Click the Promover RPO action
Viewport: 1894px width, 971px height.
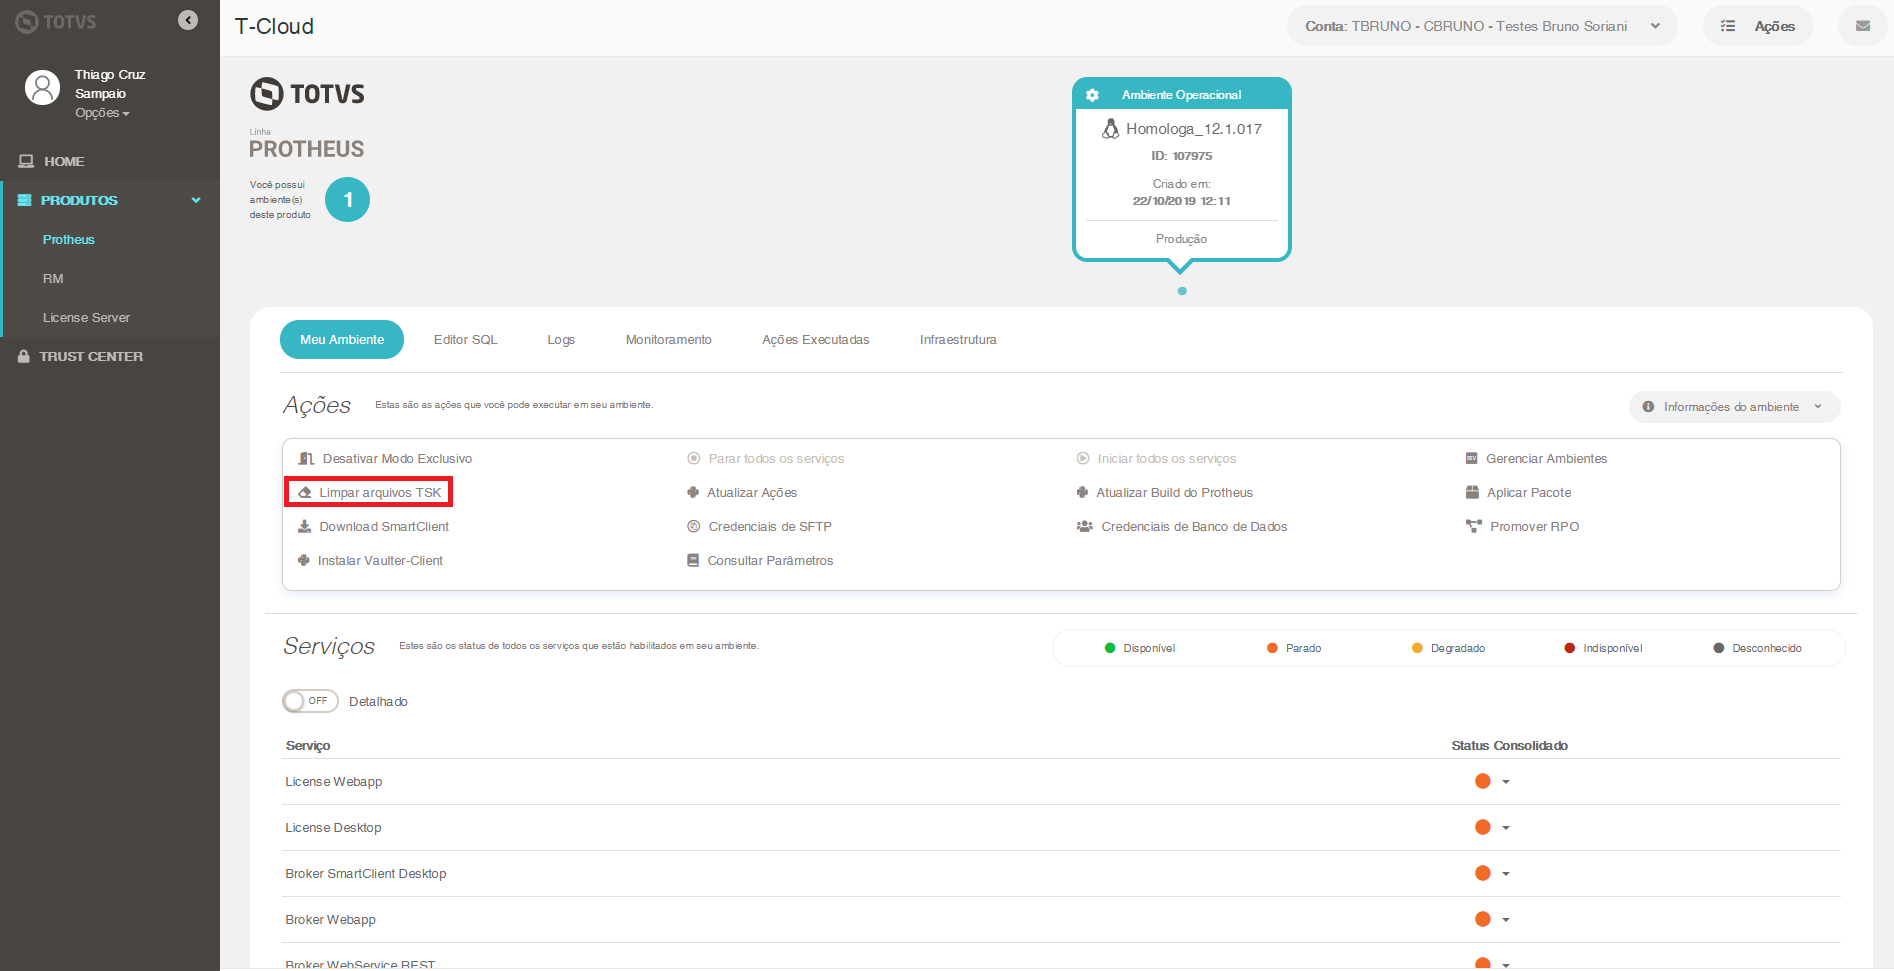[1523, 527]
